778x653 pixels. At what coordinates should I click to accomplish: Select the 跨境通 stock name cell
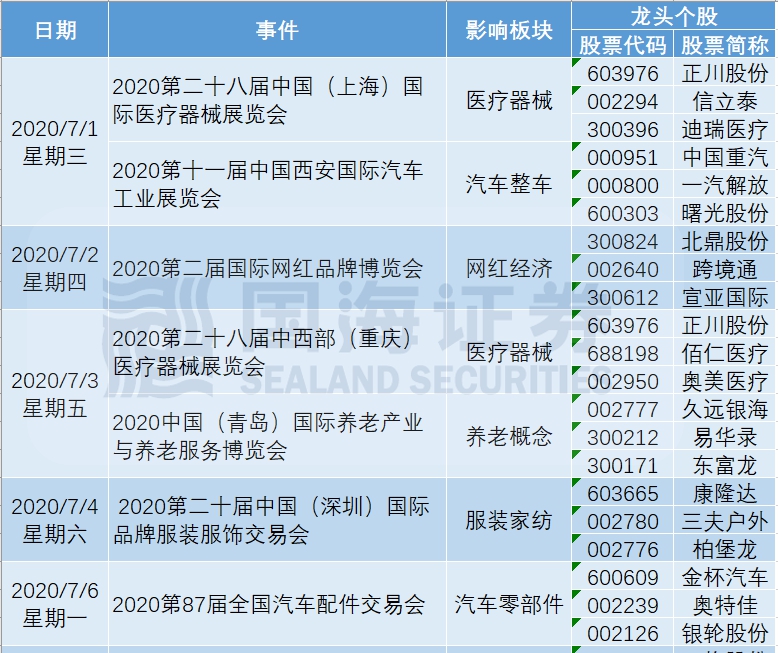pos(725,269)
